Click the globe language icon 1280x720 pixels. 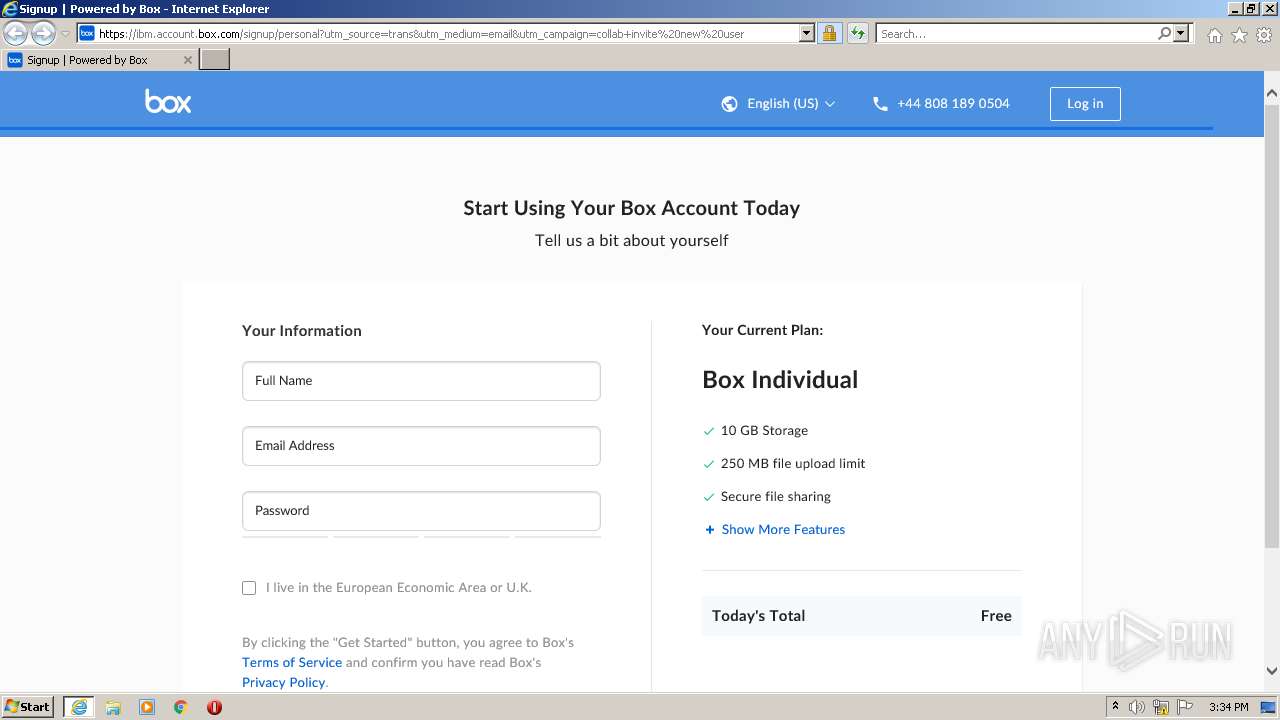(x=730, y=104)
